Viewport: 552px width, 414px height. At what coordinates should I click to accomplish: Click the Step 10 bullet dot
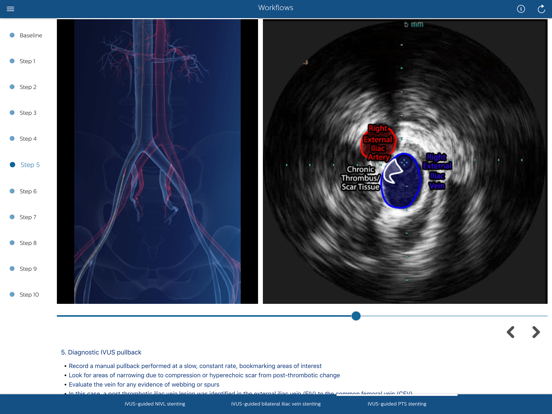[12, 294]
